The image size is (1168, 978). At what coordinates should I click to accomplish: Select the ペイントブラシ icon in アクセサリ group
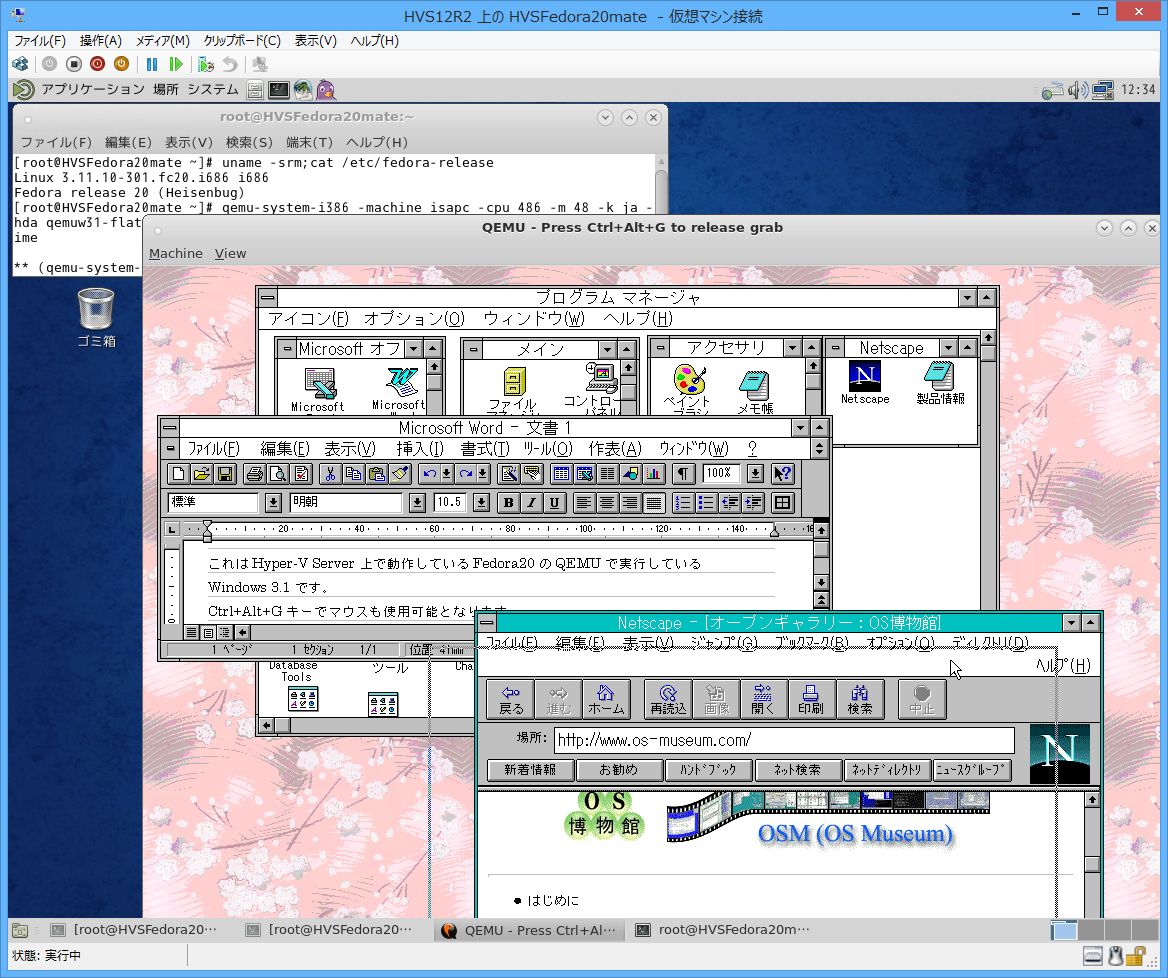pyautogui.click(x=689, y=387)
